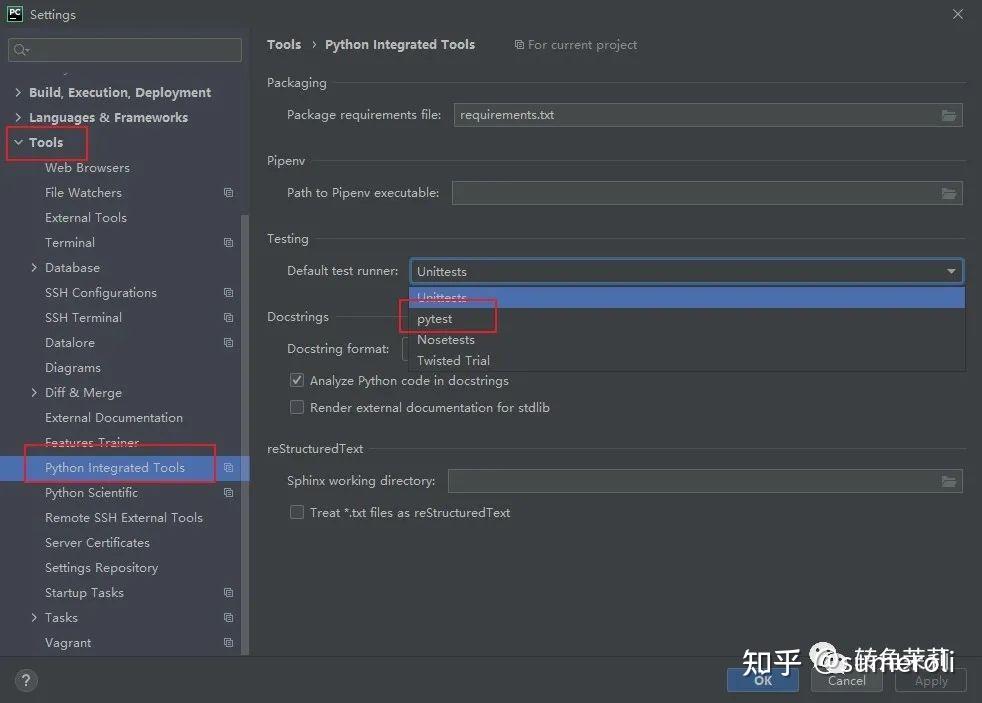
Task: Click the For current project icon
Action: point(519,45)
